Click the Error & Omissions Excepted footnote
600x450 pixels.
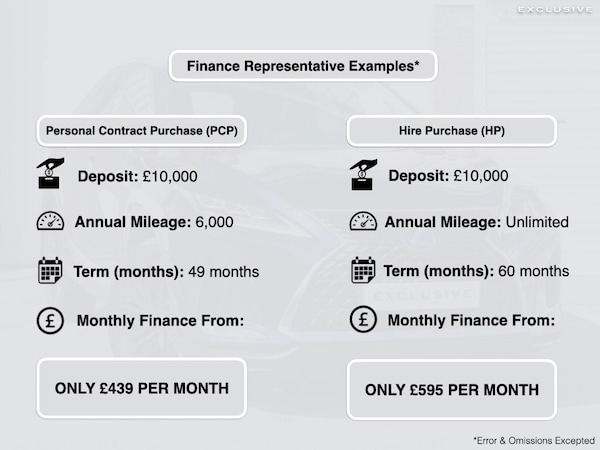click(533, 439)
